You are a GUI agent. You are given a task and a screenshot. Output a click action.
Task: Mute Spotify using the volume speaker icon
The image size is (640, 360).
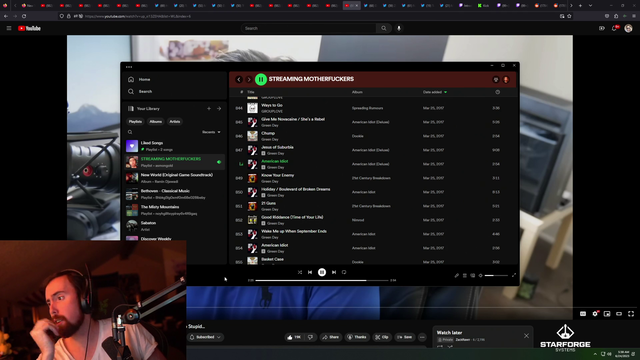click(480, 276)
